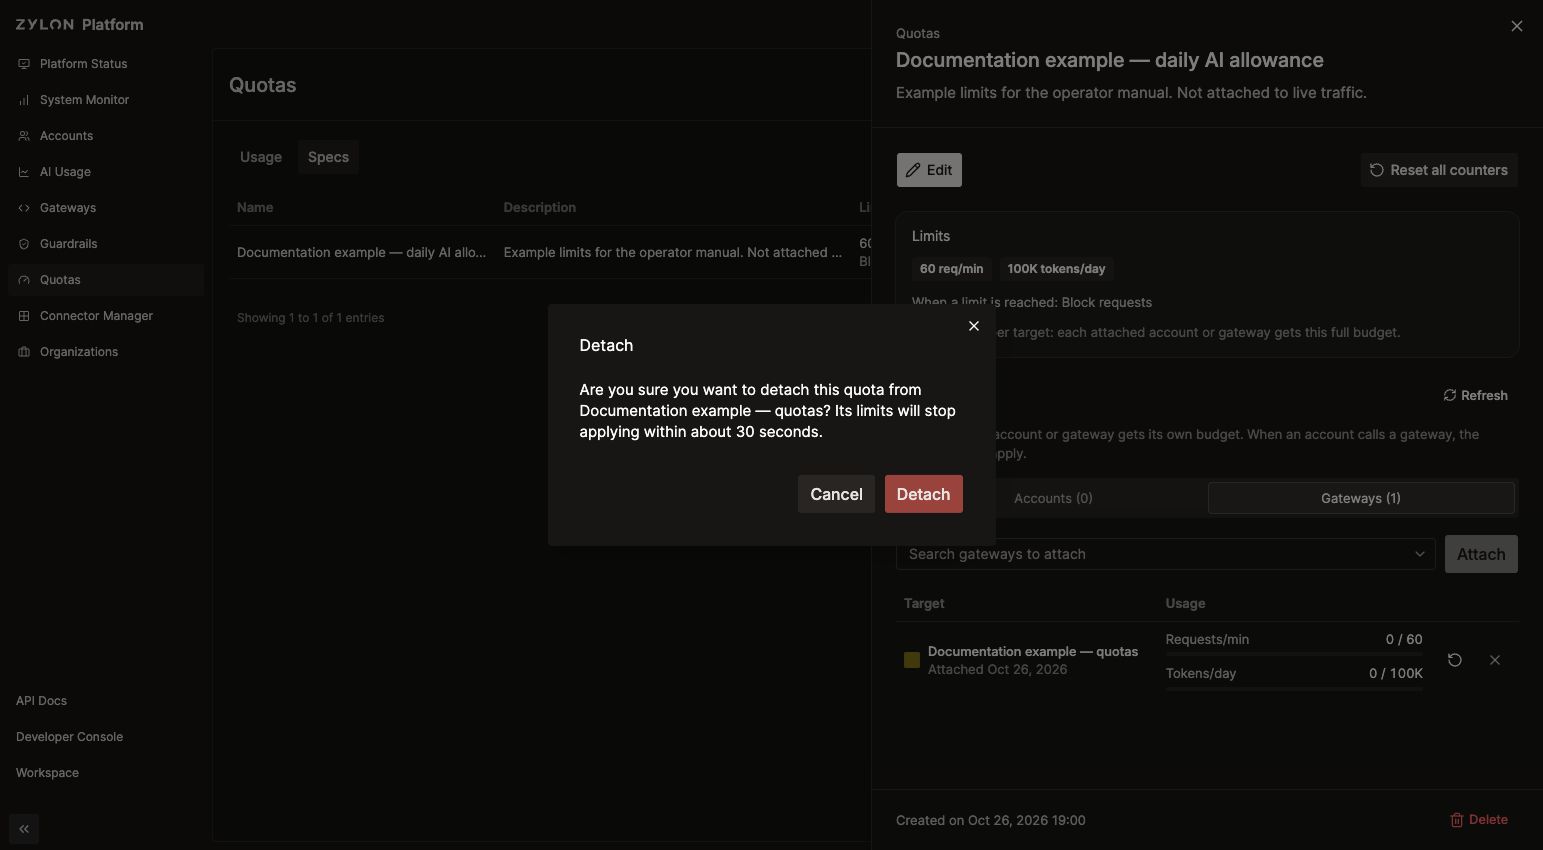Click the "0 / 60" requests value
Image resolution: width=1543 pixels, height=850 pixels.
tap(1404, 640)
